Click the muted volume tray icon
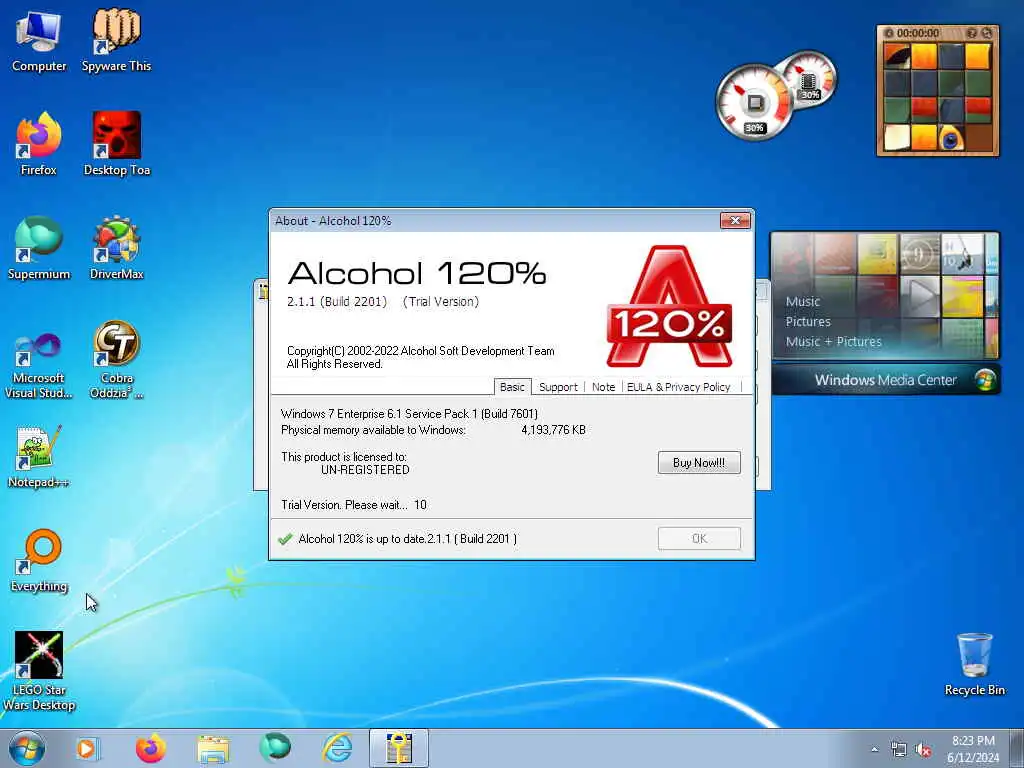The height and width of the screenshot is (768, 1024). pyautogui.click(x=923, y=750)
